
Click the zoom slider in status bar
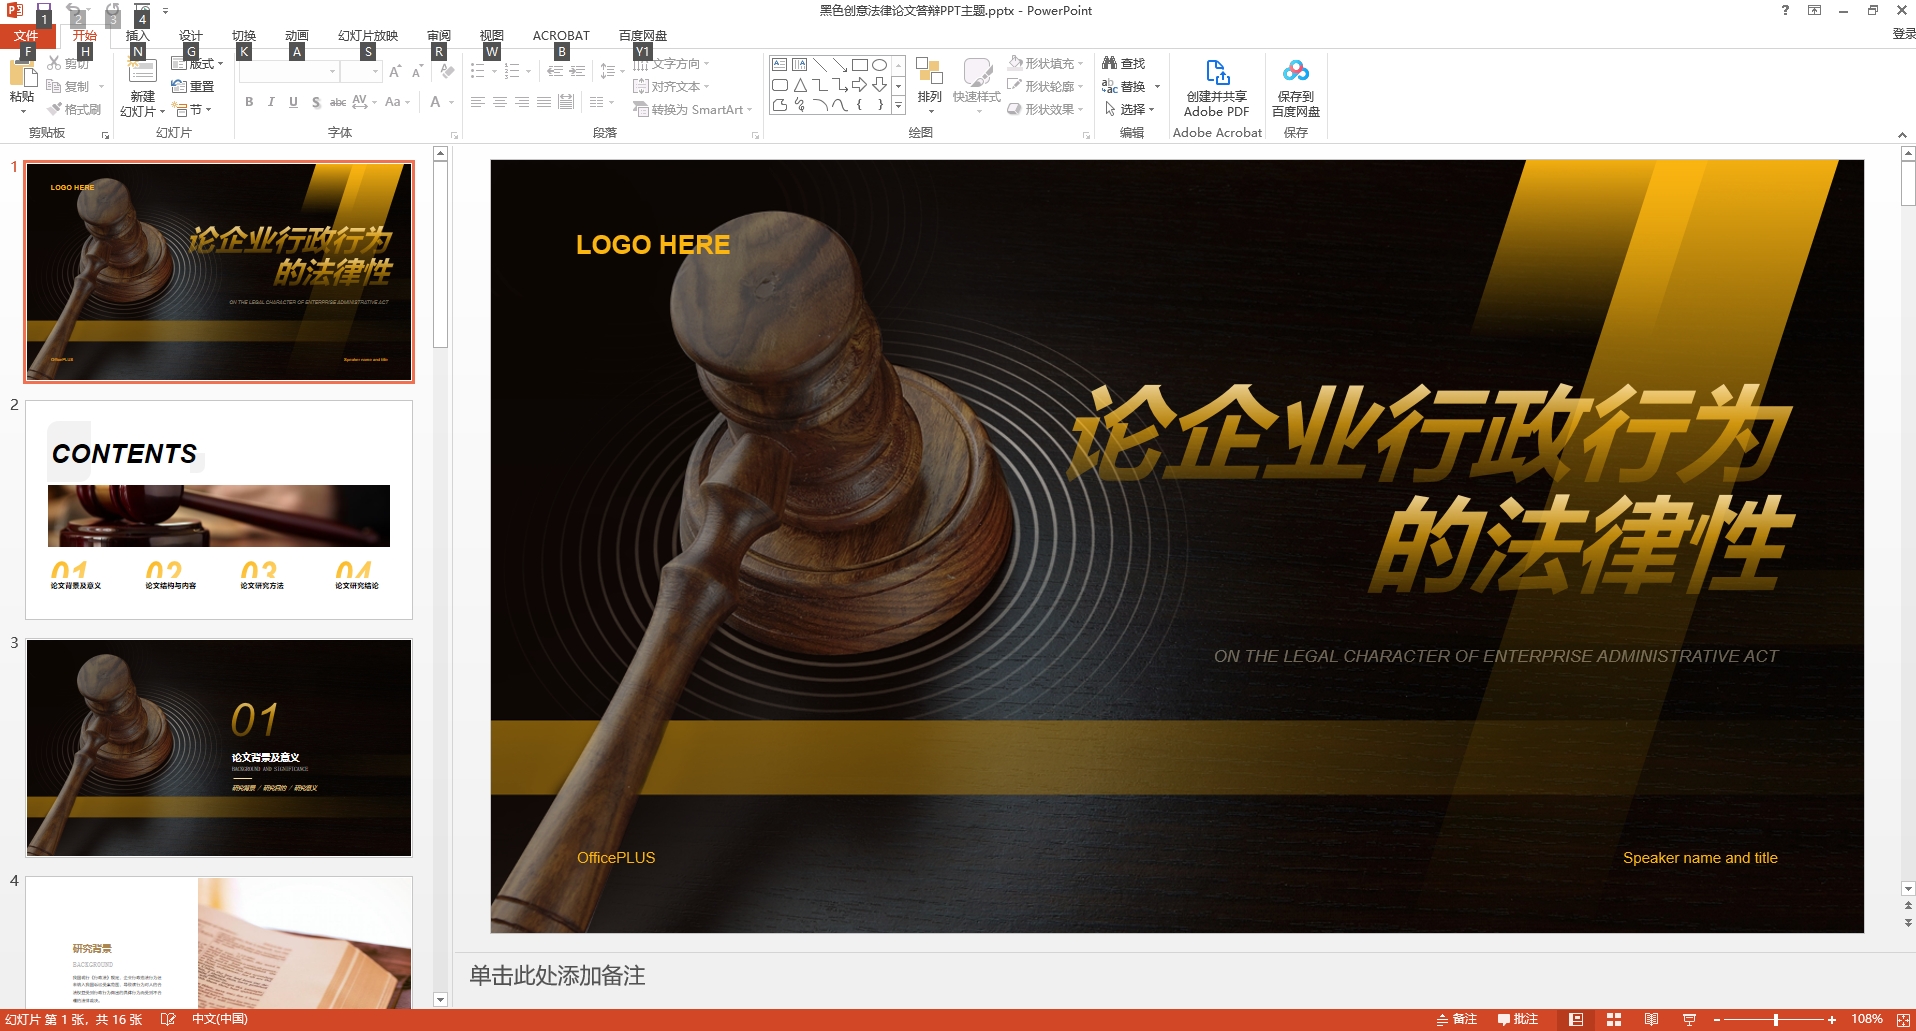pyautogui.click(x=1775, y=1019)
